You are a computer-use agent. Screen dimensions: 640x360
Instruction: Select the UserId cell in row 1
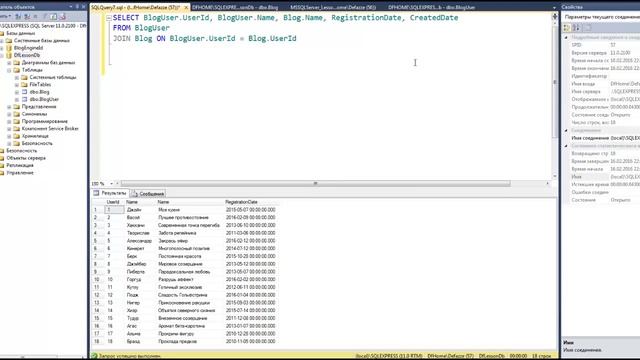click(x=115, y=210)
